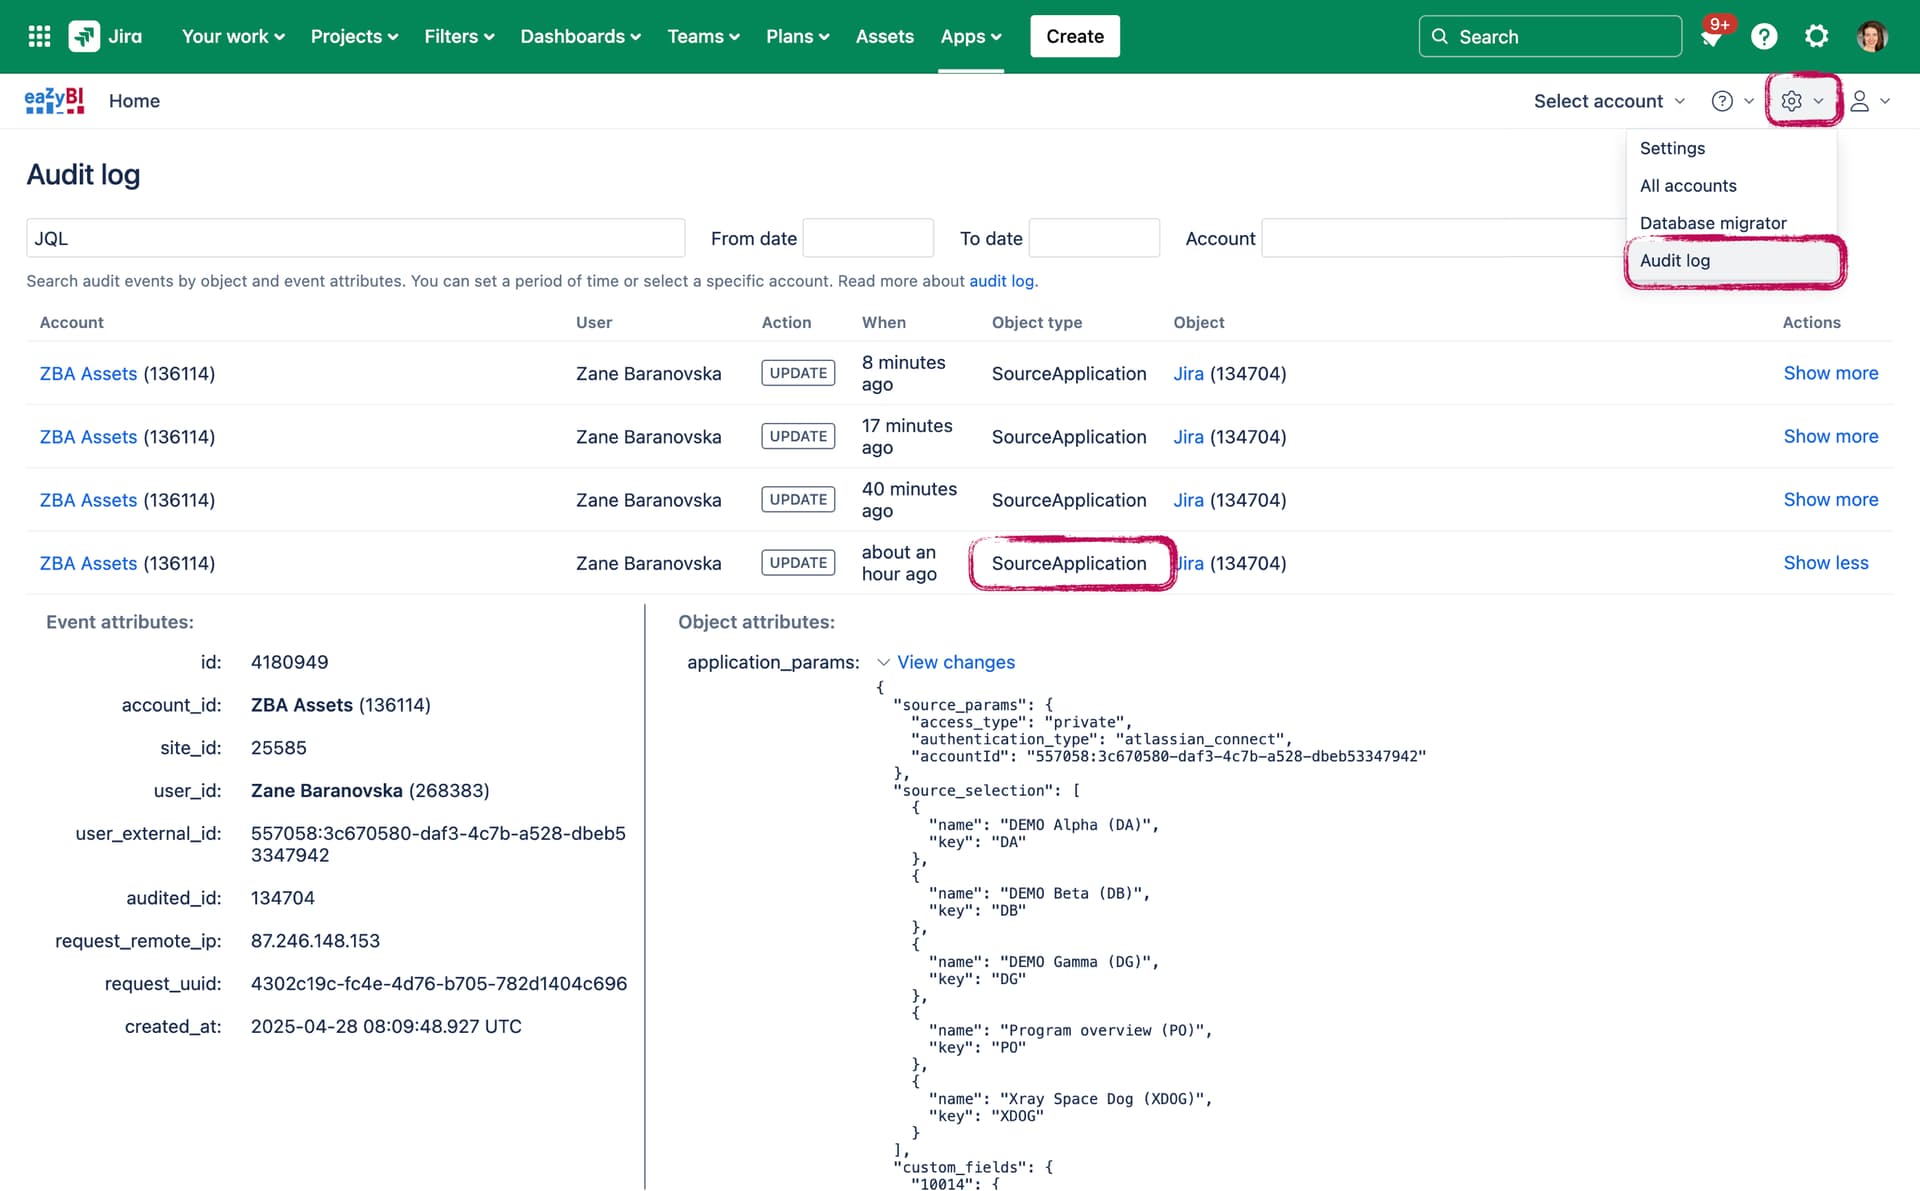Click the Jira Search box

[x=1550, y=36]
